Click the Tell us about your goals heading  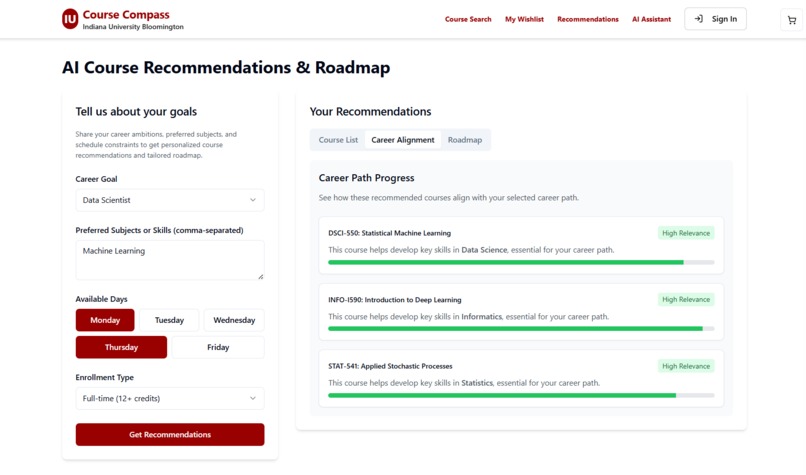point(136,112)
